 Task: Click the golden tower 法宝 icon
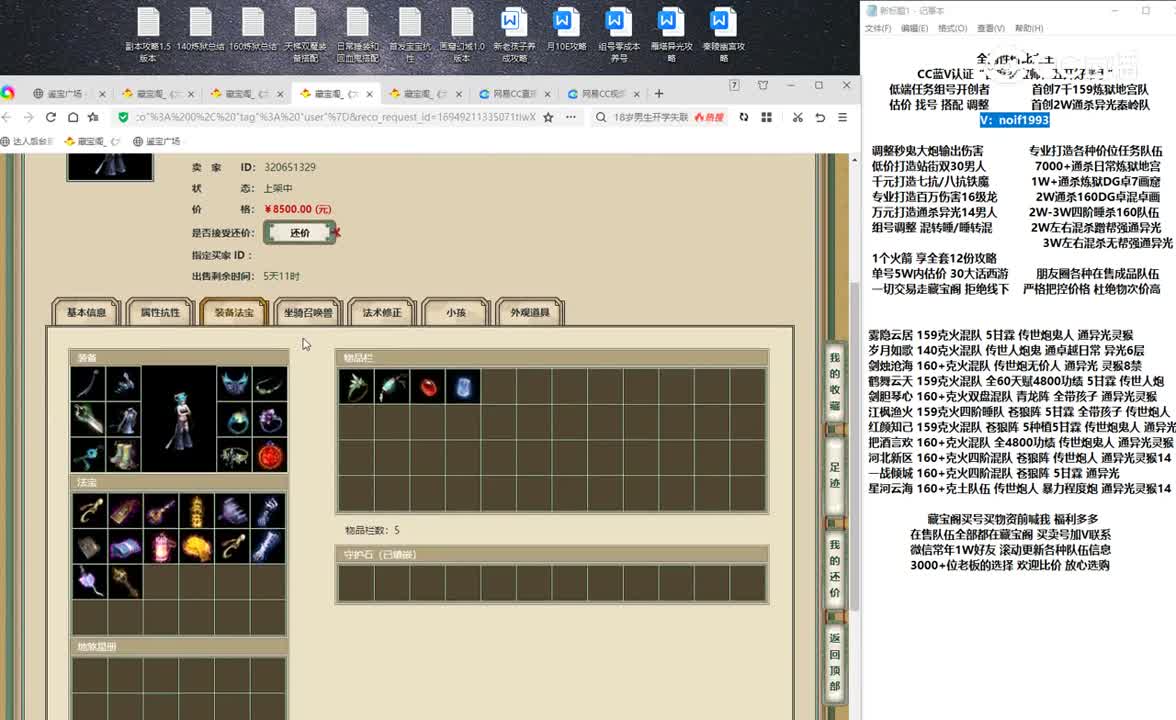click(196, 511)
